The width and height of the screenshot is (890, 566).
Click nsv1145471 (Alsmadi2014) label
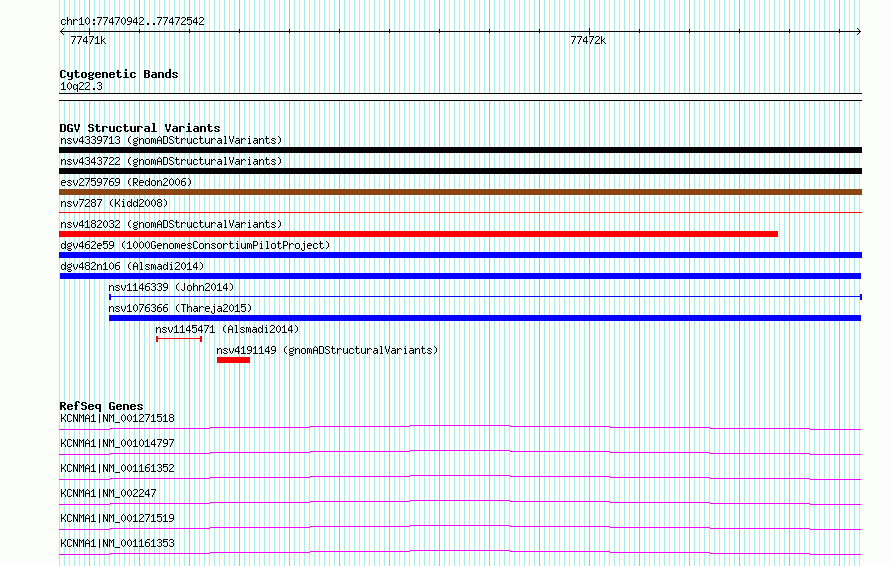[227, 329]
